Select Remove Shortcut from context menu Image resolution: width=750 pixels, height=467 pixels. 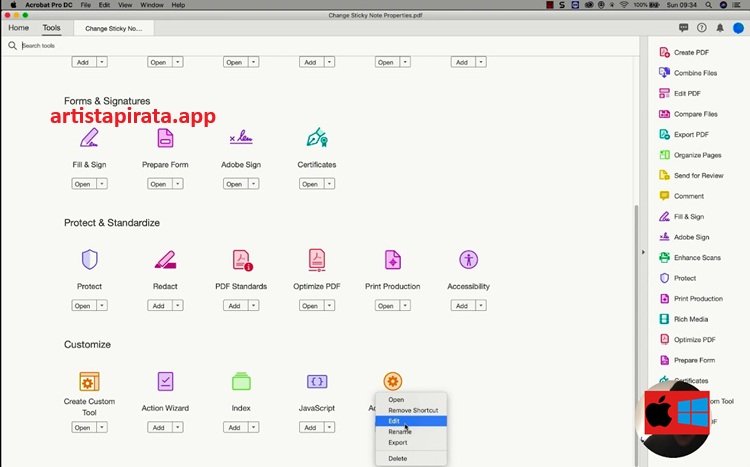(x=413, y=410)
